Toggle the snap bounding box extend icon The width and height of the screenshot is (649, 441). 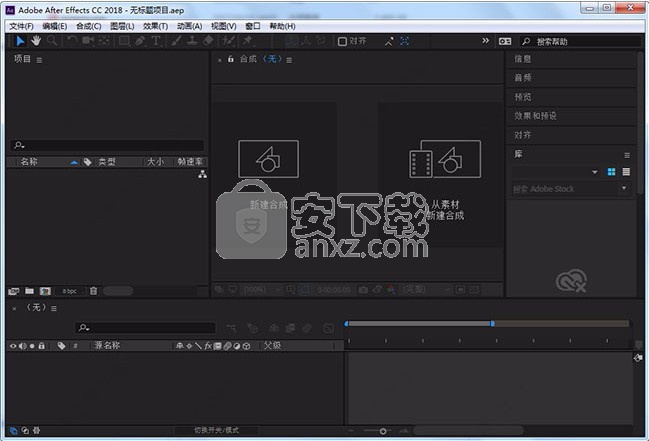[x=405, y=41]
